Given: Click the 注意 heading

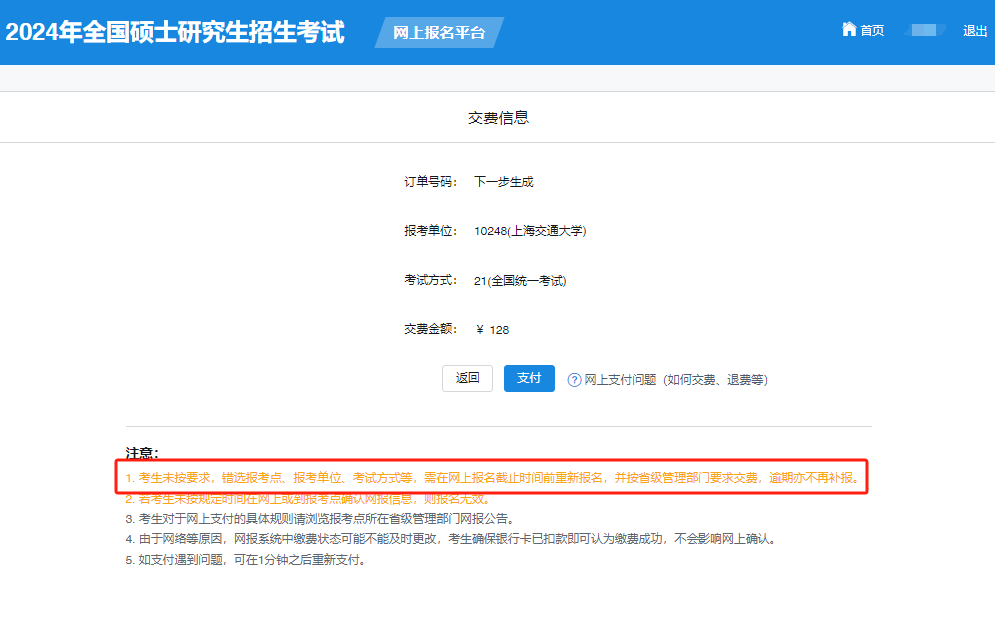Looking at the screenshot, I should pyautogui.click(x=142, y=453).
